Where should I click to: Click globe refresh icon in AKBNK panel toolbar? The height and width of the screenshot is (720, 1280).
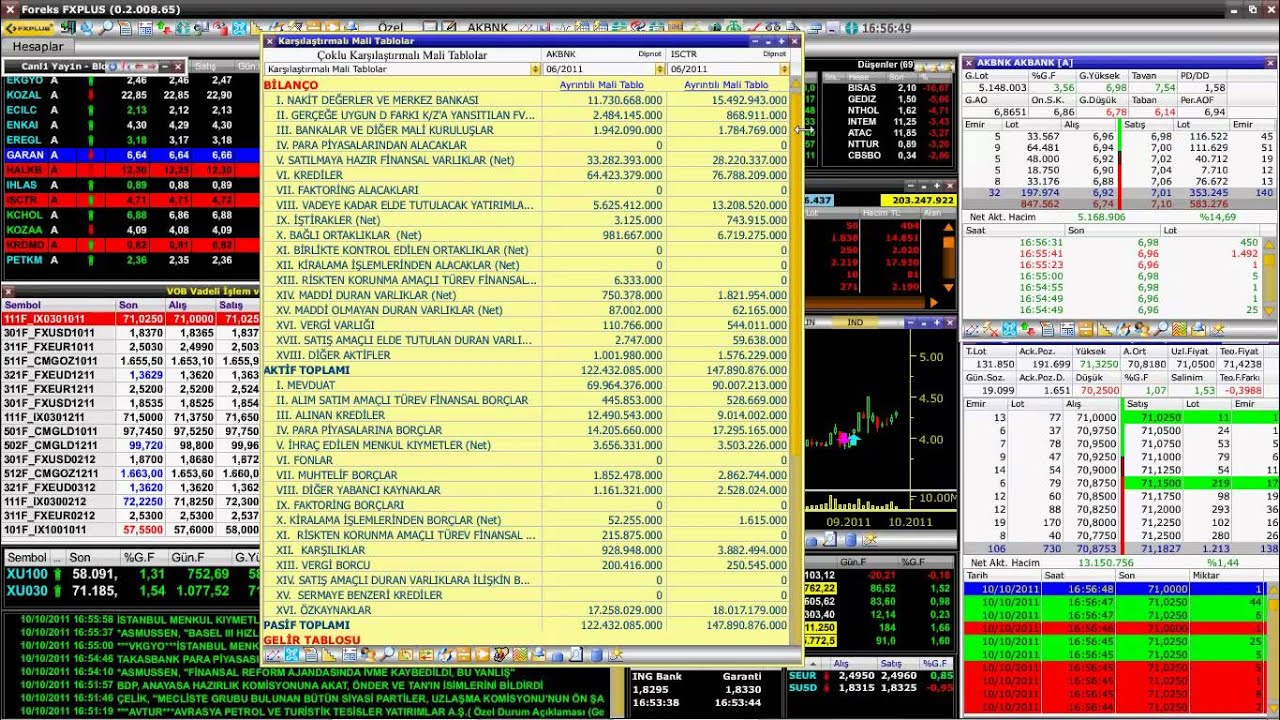click(x=1124, y=330)
